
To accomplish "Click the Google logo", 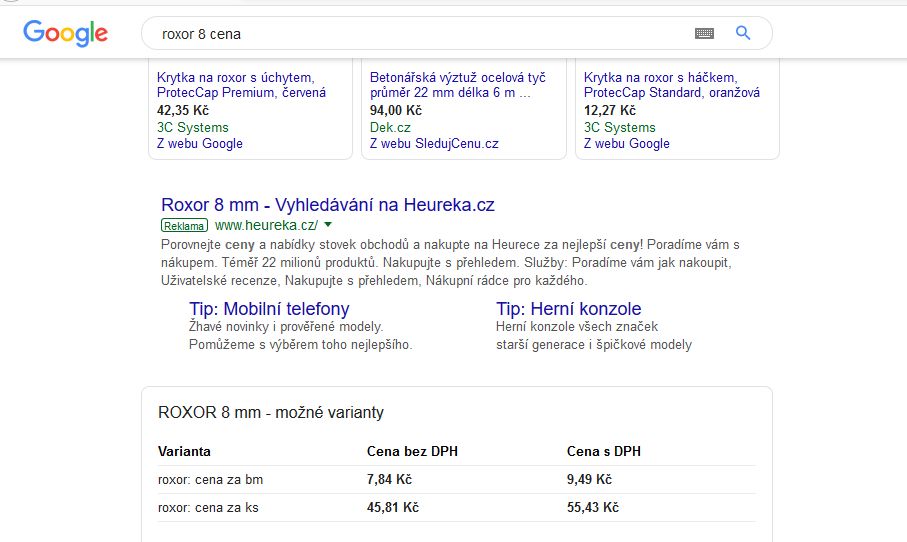I will tap(65, 33).
